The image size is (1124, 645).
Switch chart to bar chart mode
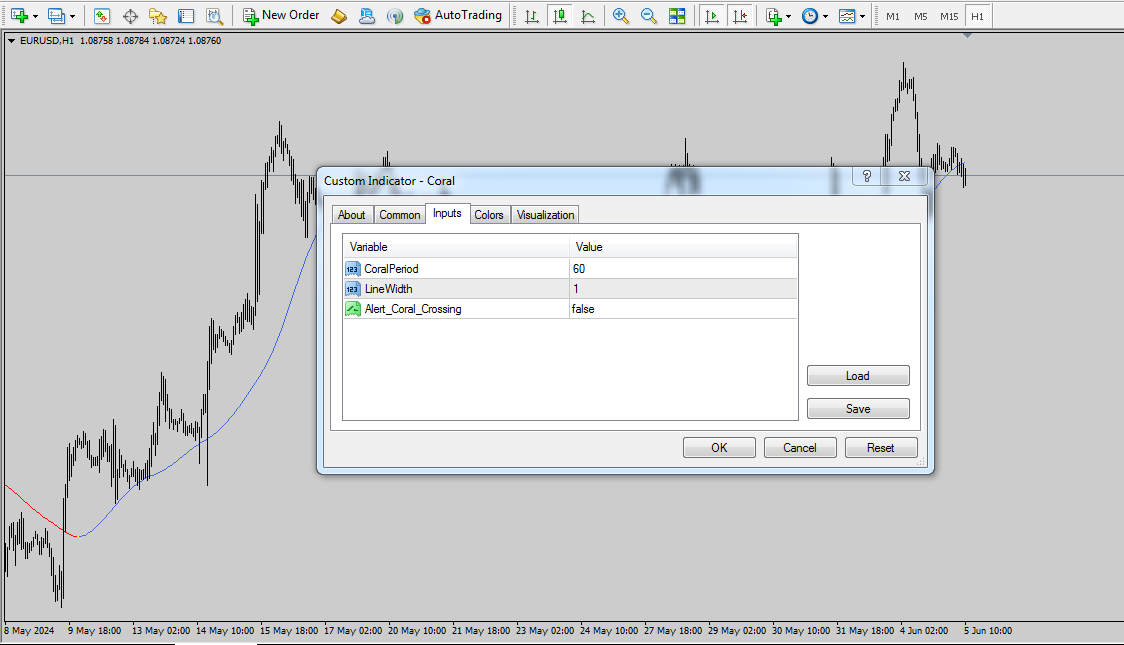(x=532, y=16)
